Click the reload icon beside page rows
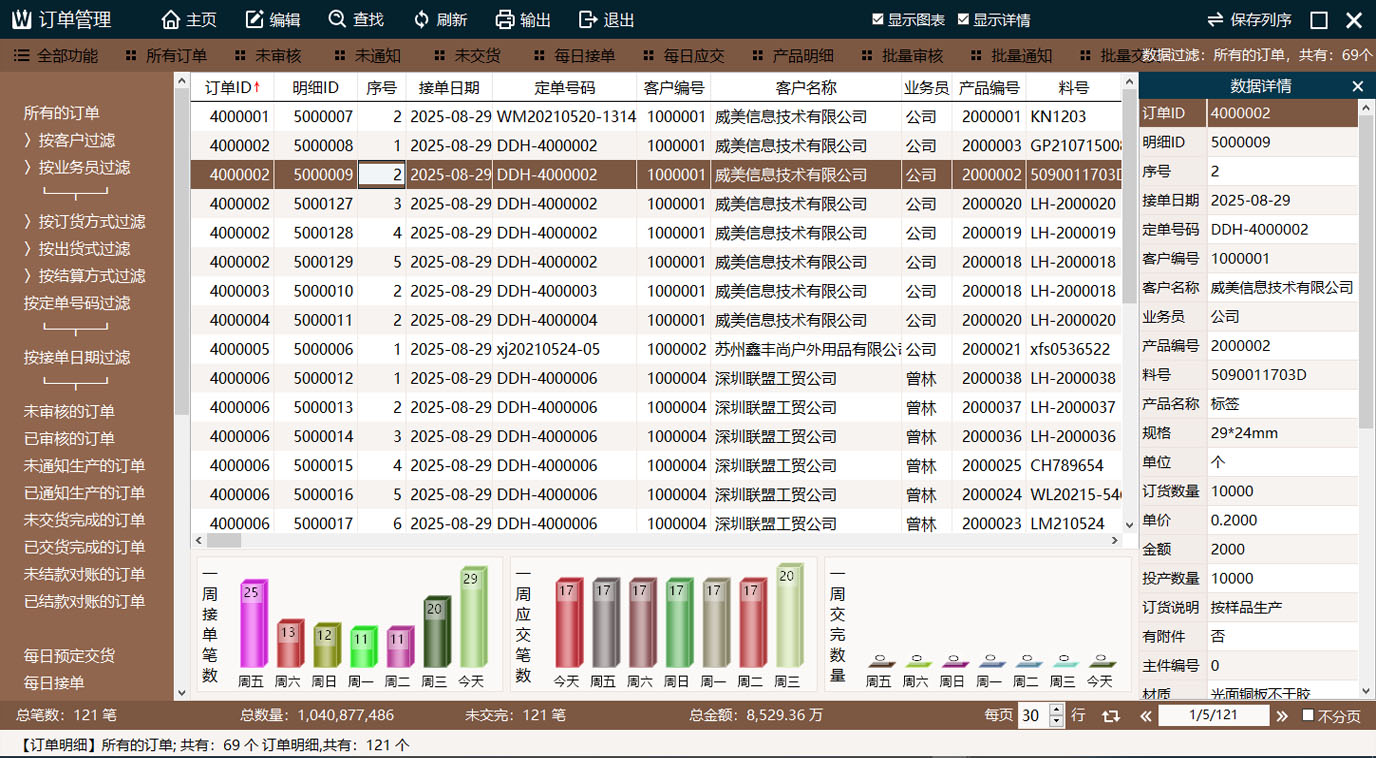This screenshot has width=1376, height=758. tap(1110, 716)
